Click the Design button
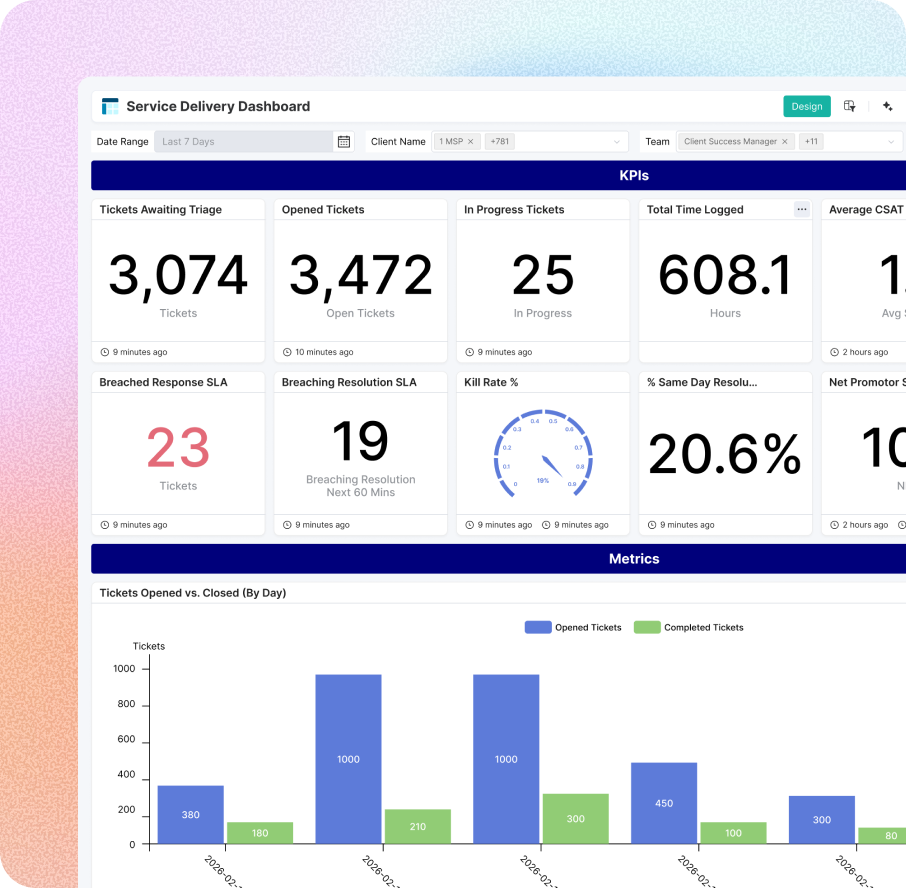The image size is (906, 888). click(x=806, y=106)
